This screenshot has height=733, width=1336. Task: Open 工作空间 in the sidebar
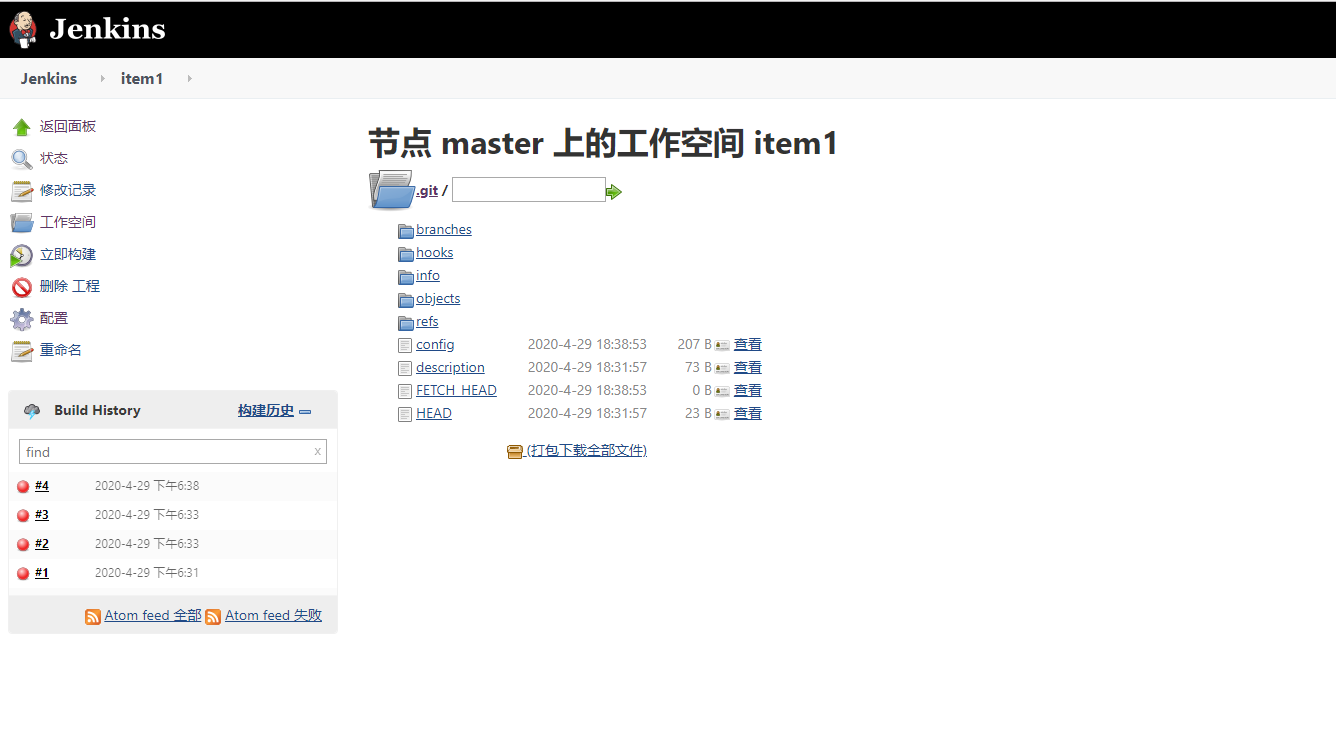click(x=68, y=222)
